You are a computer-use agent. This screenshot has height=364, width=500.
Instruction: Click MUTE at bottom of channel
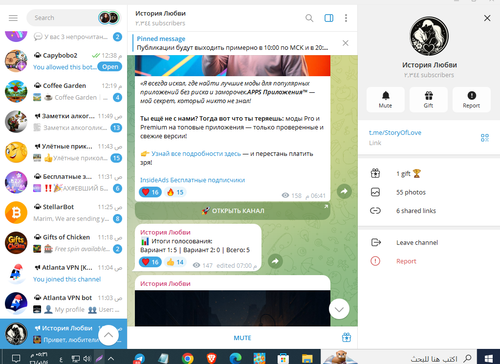click(x=242, y=338)
